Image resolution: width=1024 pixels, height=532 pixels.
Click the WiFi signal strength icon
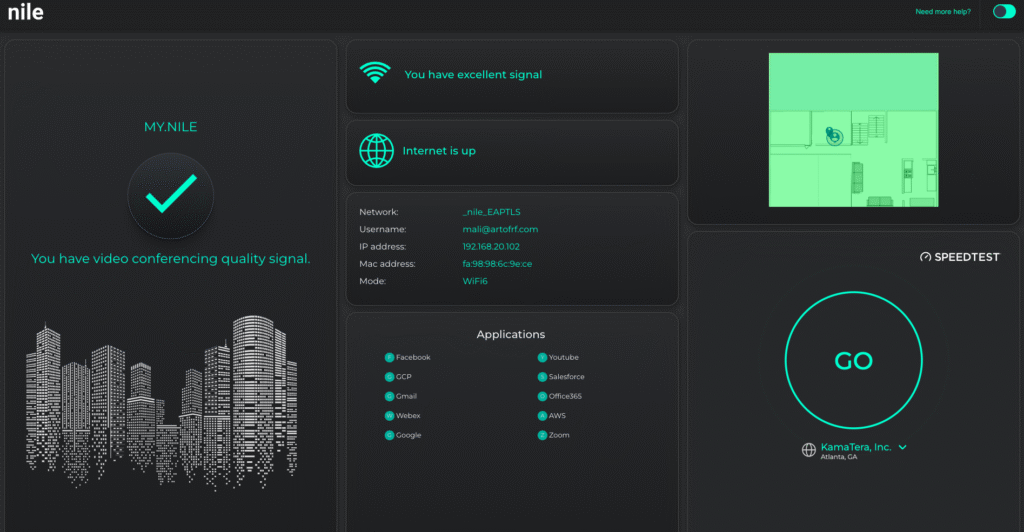click(x=375, y=72)
